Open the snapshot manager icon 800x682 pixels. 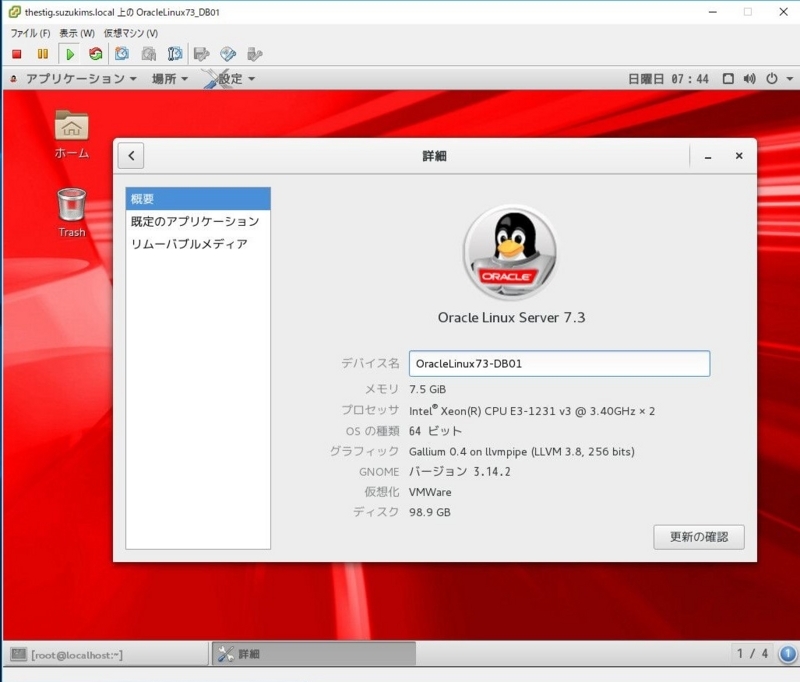[x=174, y=54]
